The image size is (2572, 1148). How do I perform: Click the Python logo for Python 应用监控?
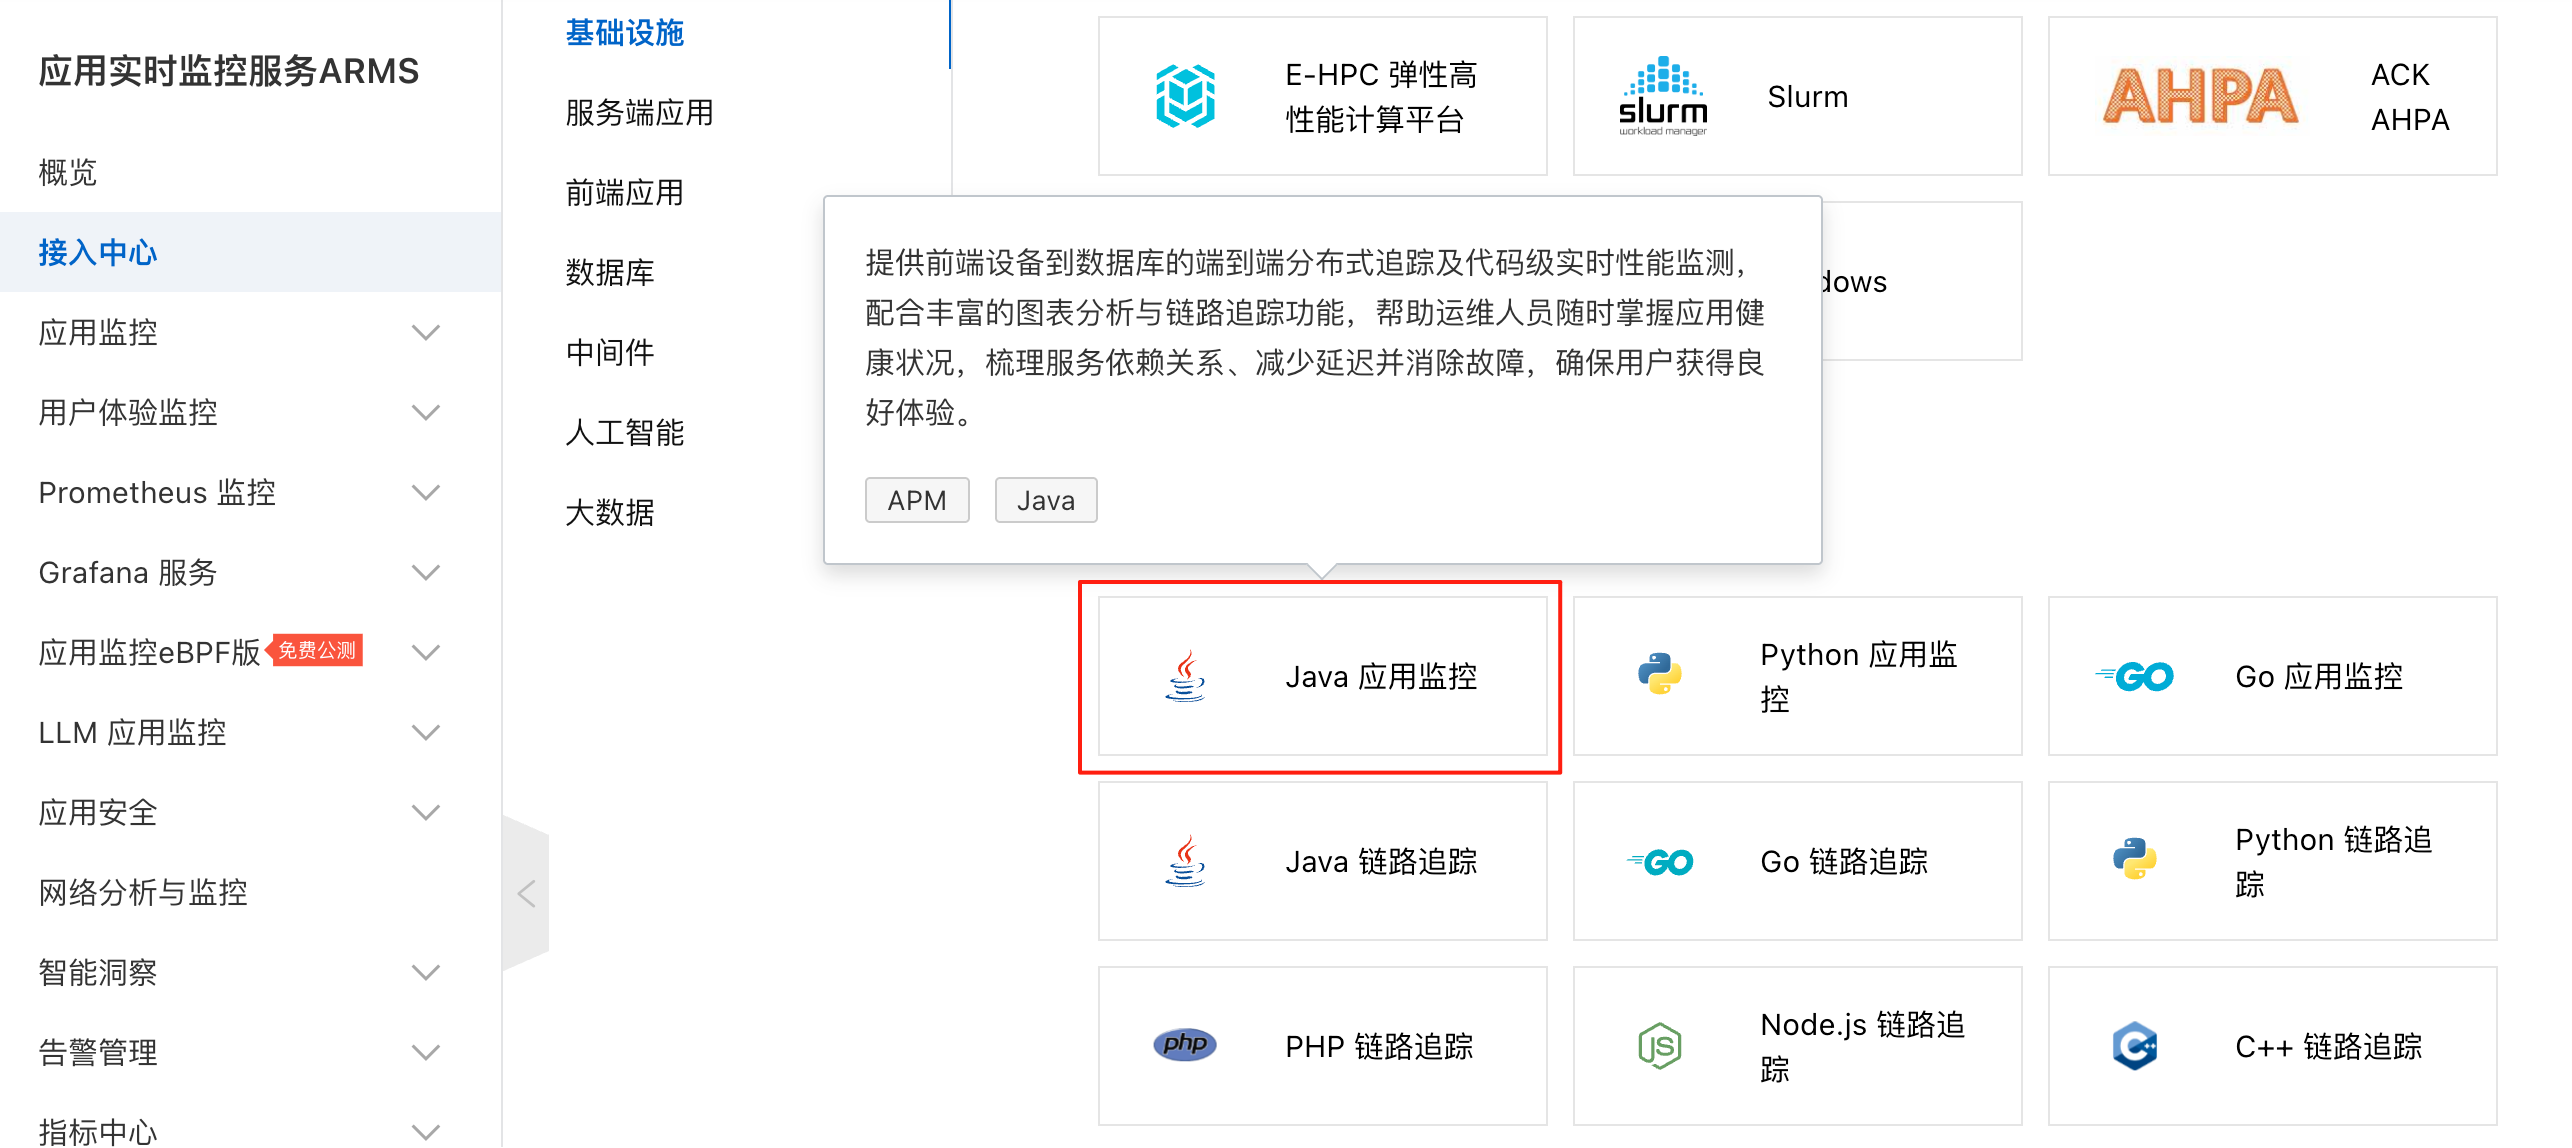(1659, 676)
